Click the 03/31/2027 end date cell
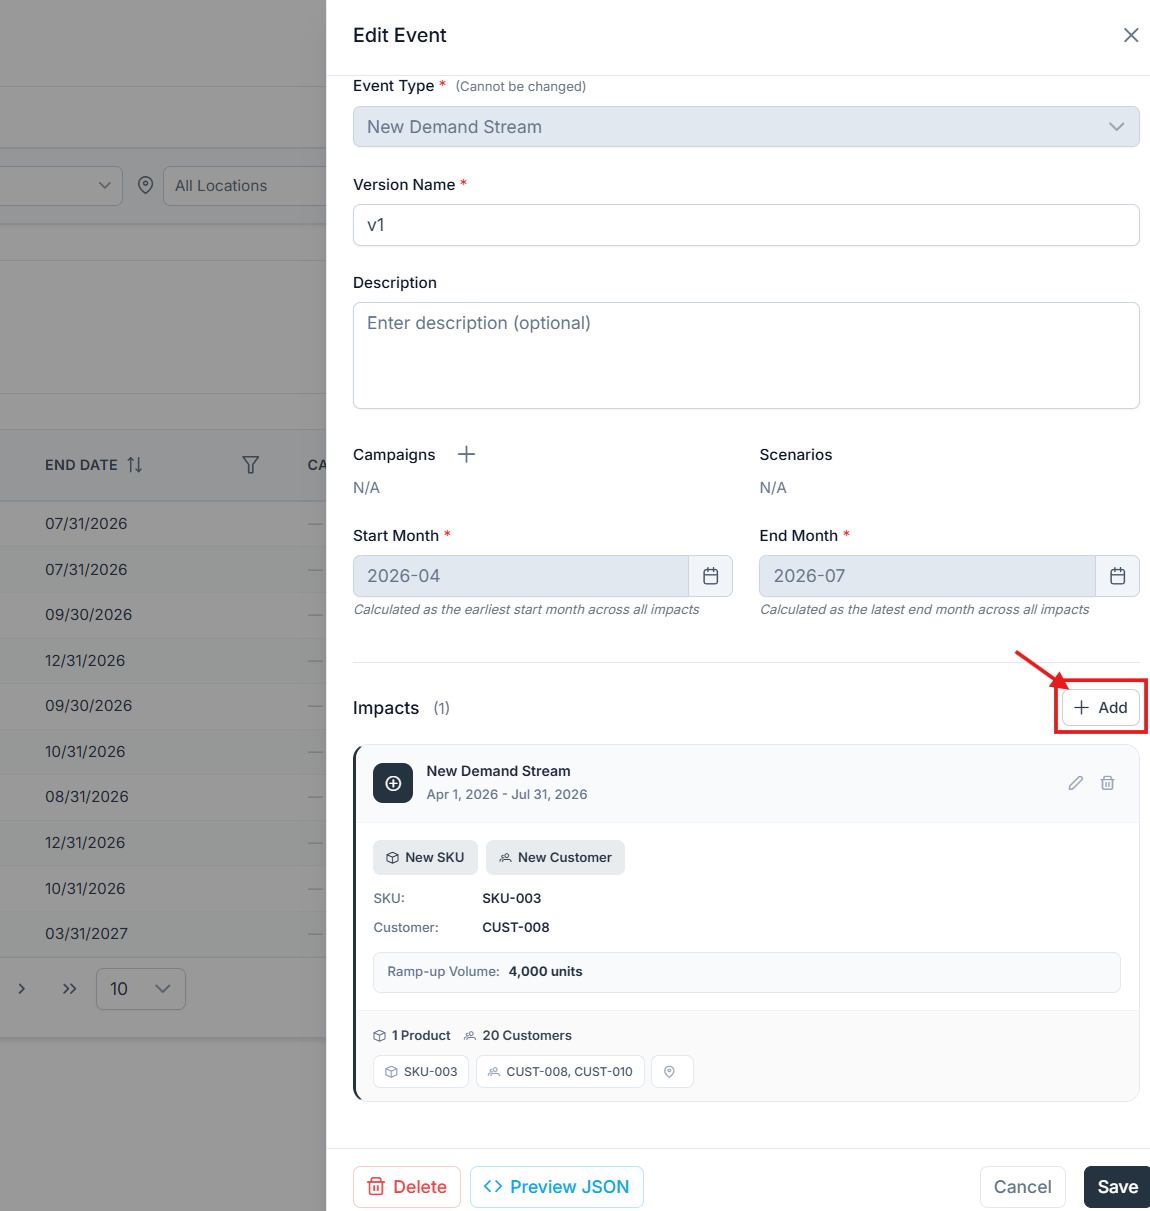Image resolution: width=1150 pixels, height=1211 pixels. (x=87, y=934)
